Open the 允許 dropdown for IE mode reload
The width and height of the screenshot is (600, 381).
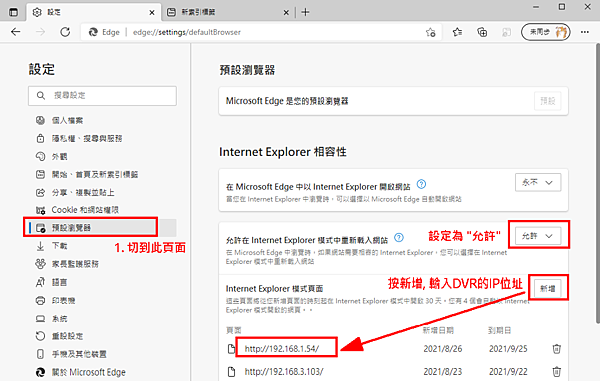tap(538, 236)
